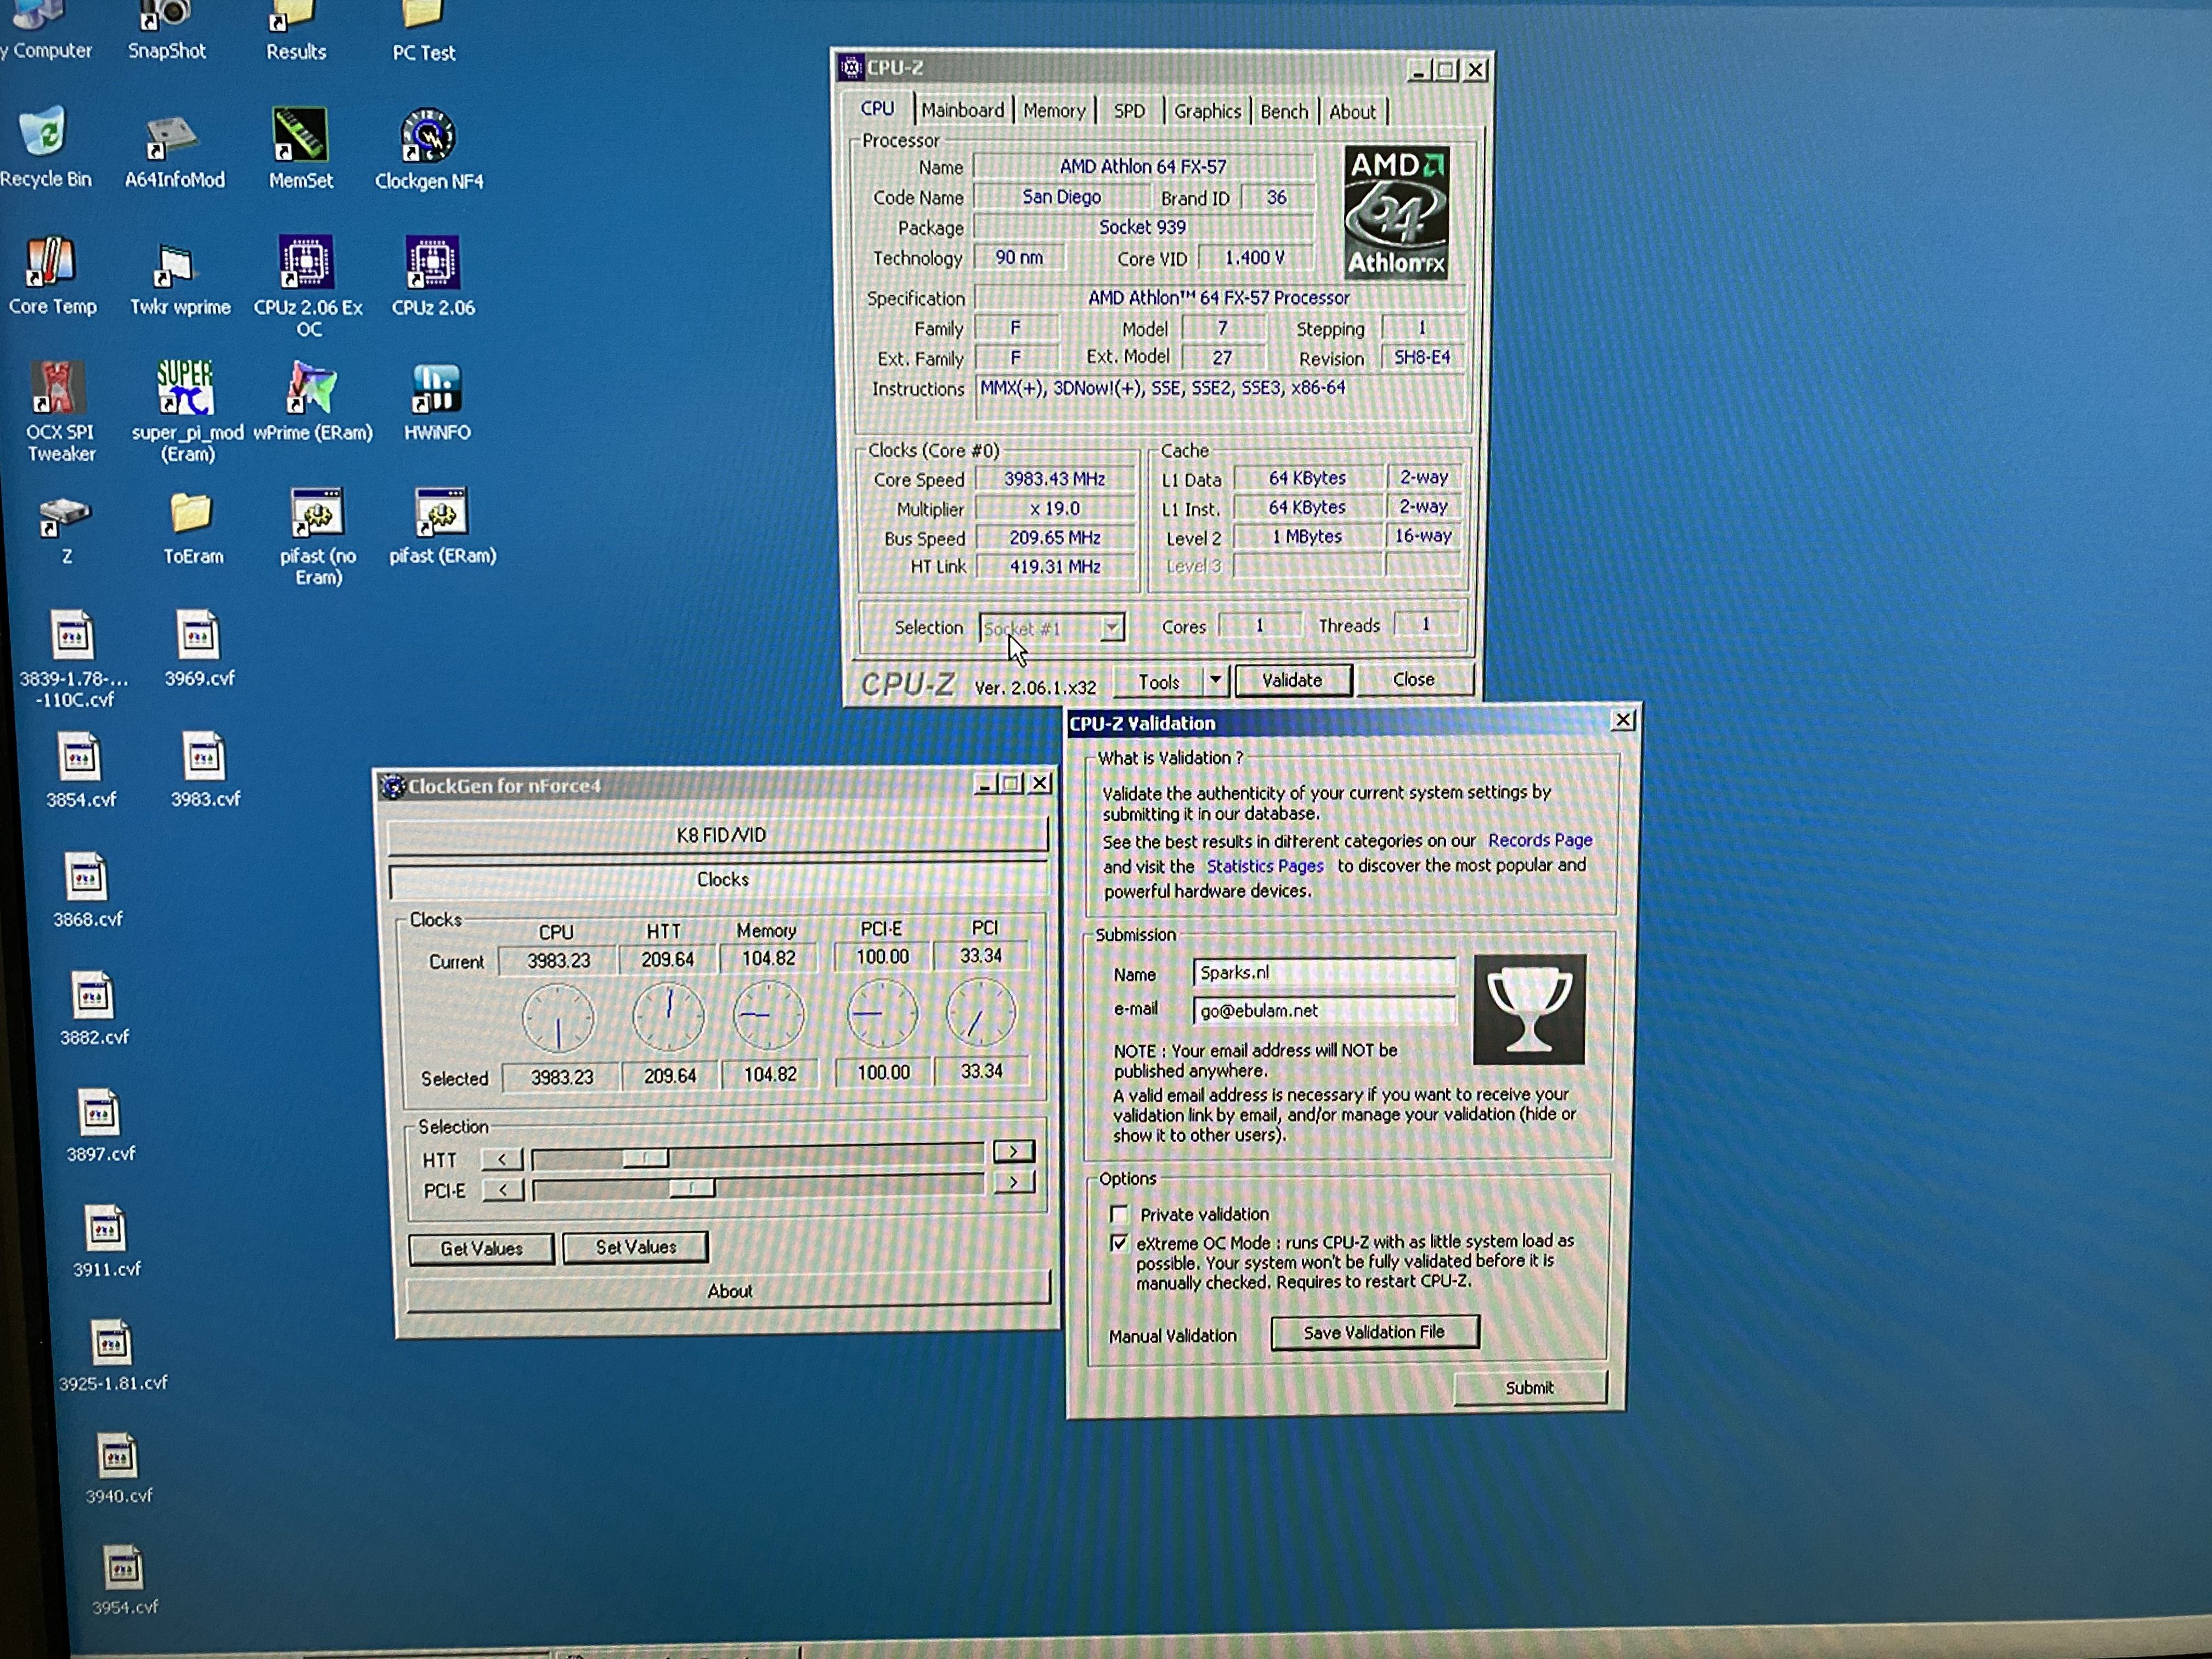Submit the CPU-Z validation
The width and height of the screenshot is (2212, 1659).
click(x=1529, y=1387)
